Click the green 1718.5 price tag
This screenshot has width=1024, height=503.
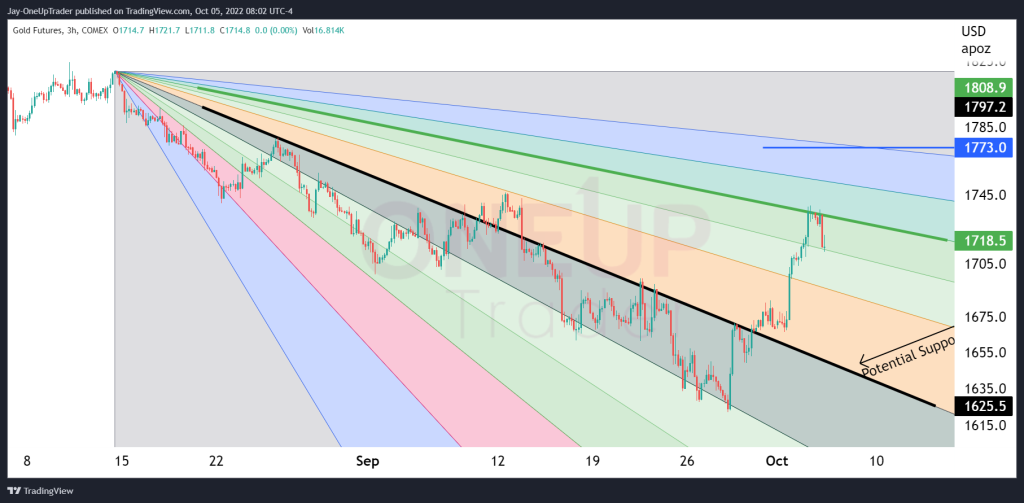[x=984, y=241]
